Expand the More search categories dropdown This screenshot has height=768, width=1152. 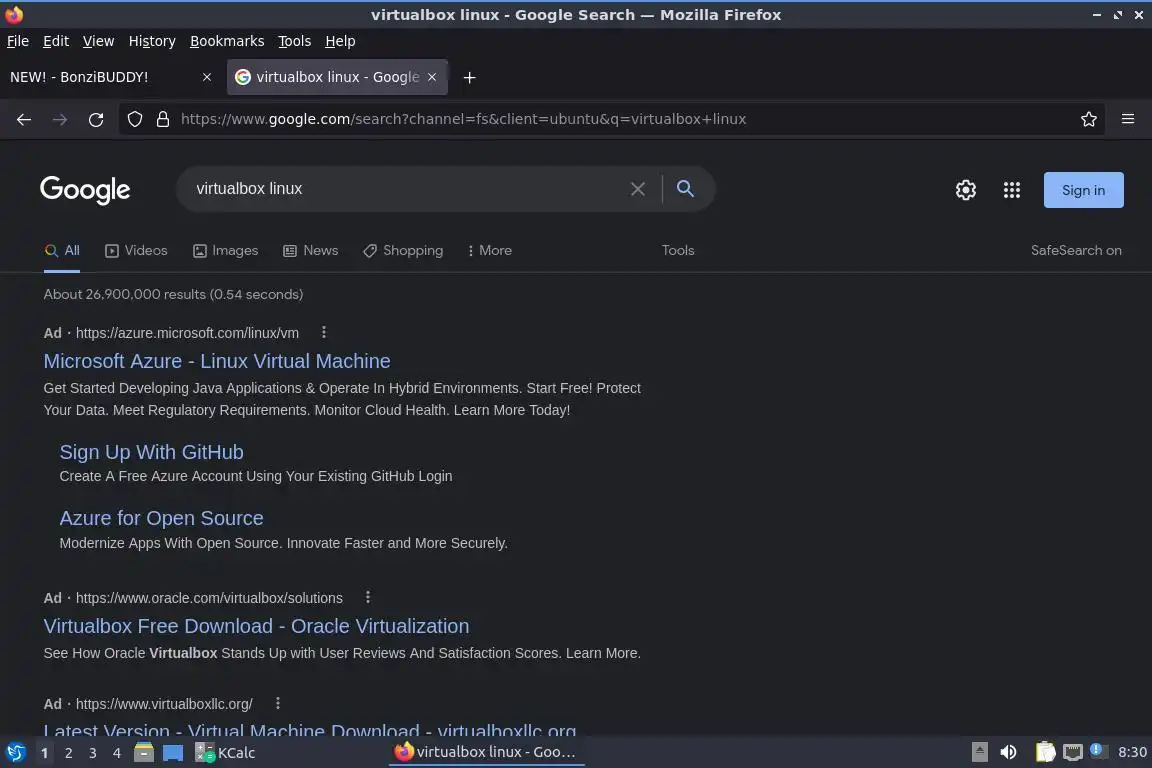click(489, 251)
